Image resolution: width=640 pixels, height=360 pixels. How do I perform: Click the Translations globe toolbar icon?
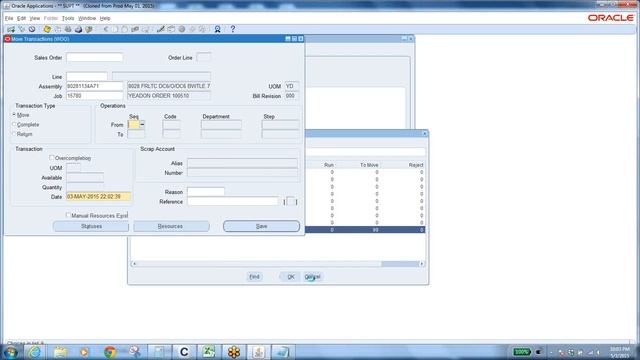182,29
